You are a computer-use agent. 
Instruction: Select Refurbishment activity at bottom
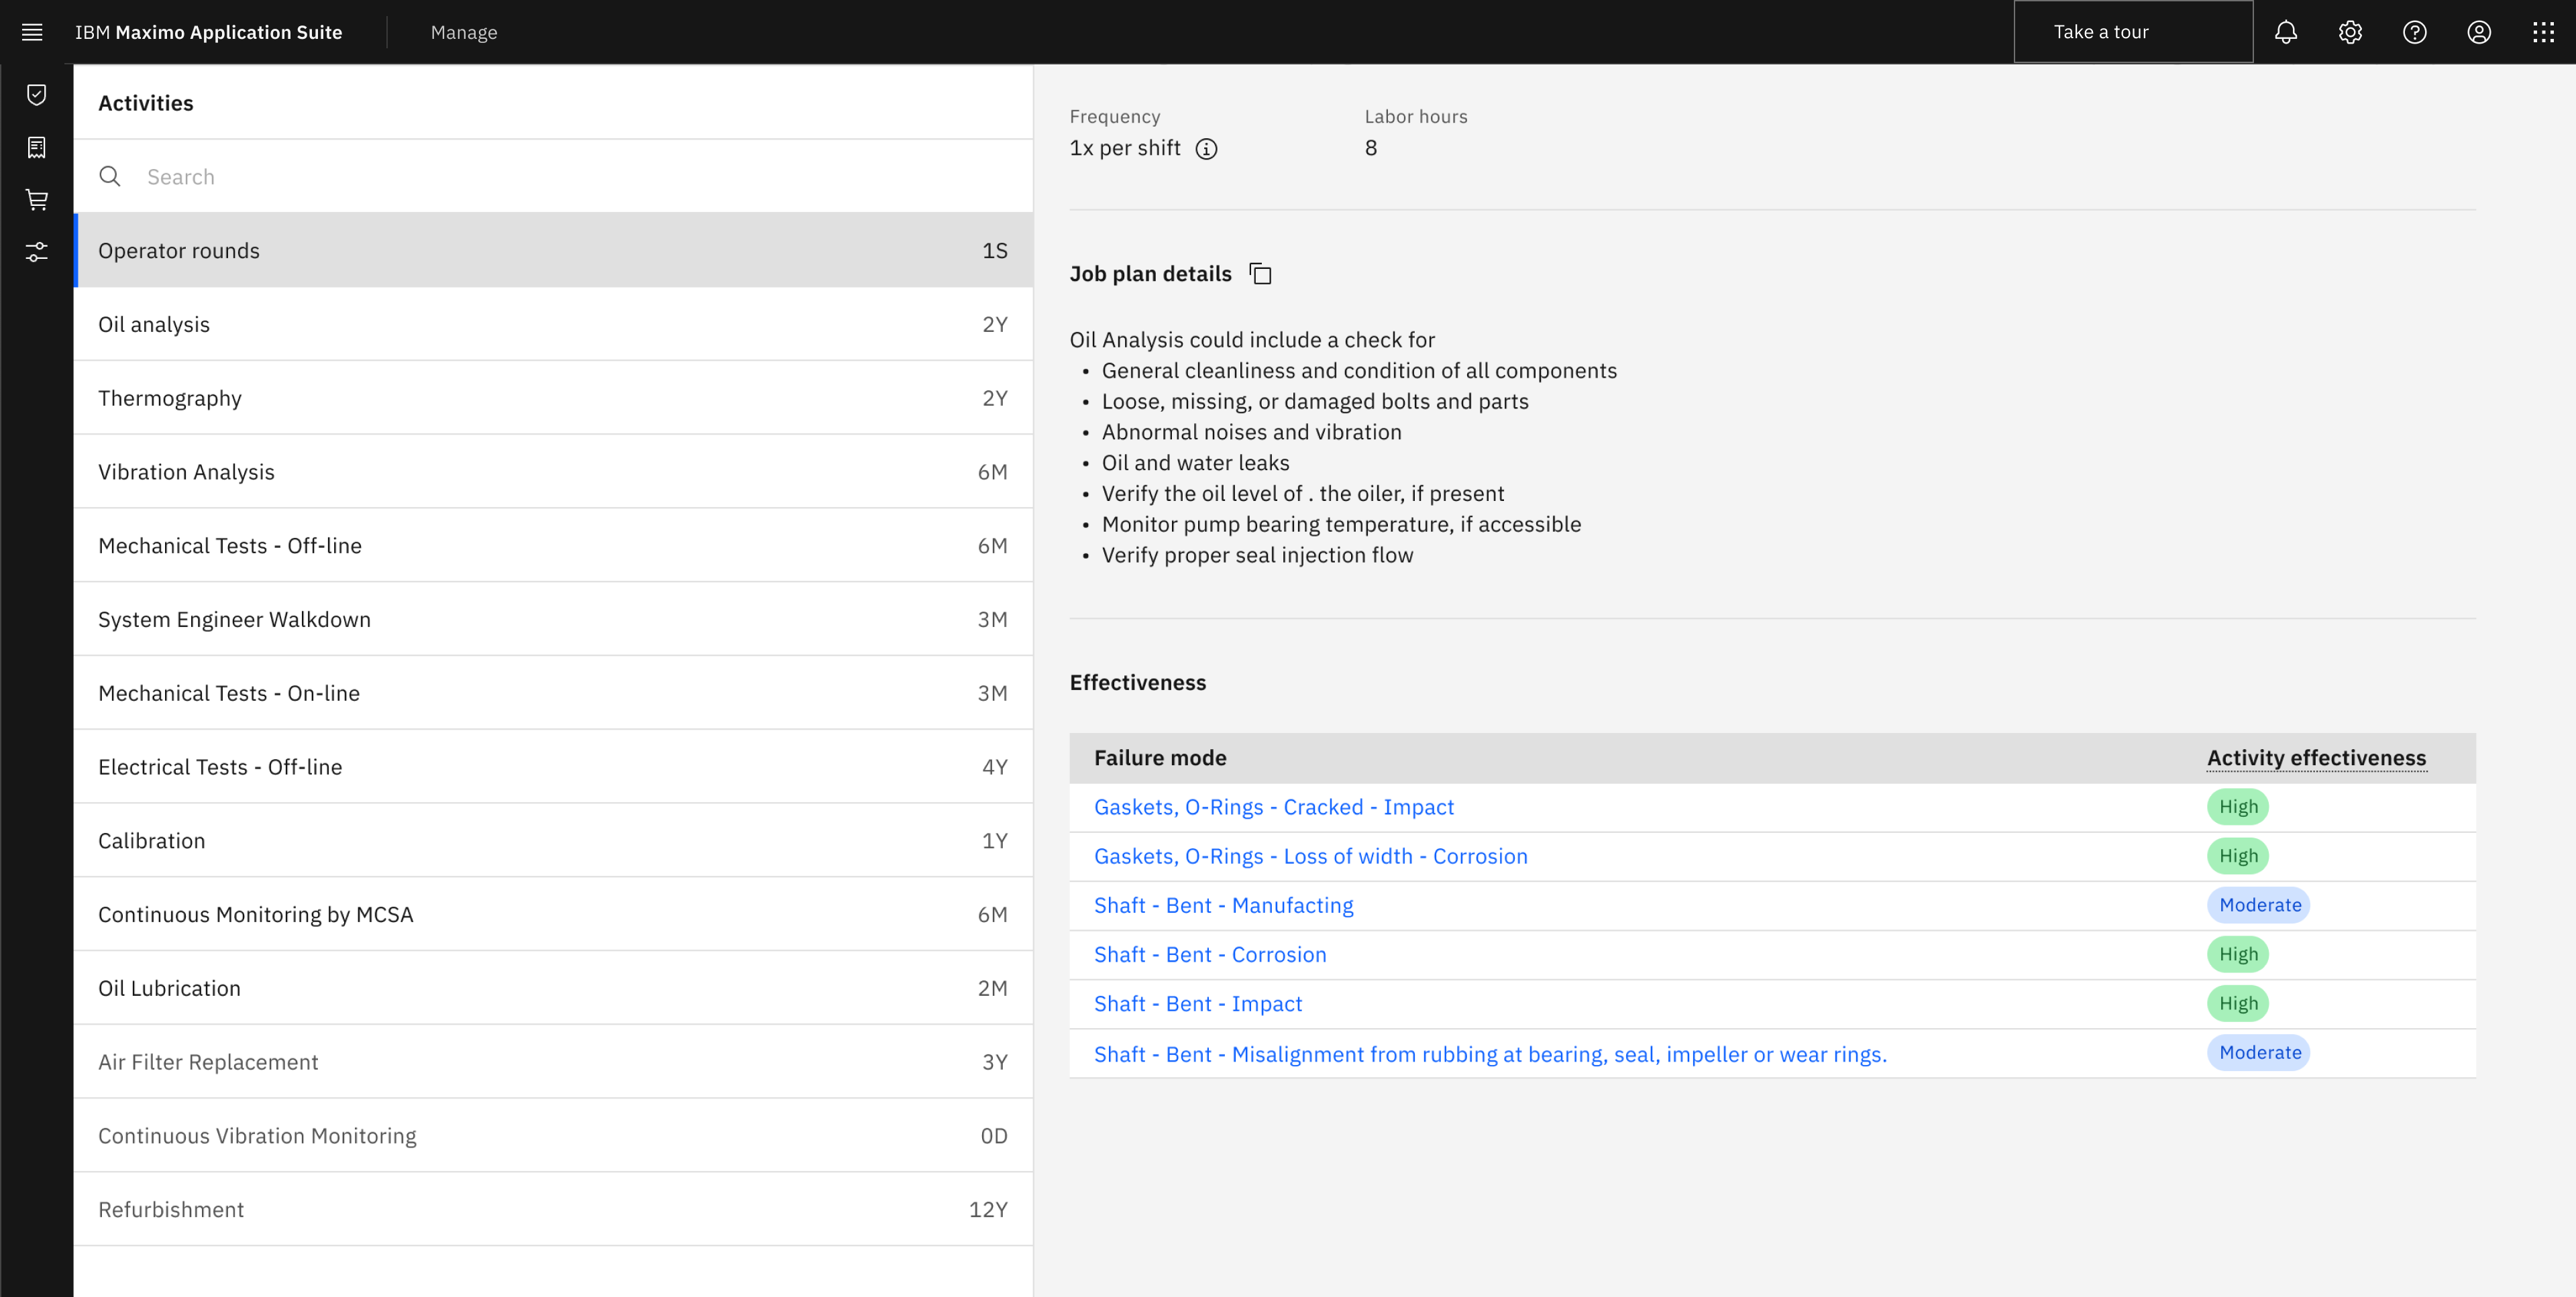pos(553,1209)
